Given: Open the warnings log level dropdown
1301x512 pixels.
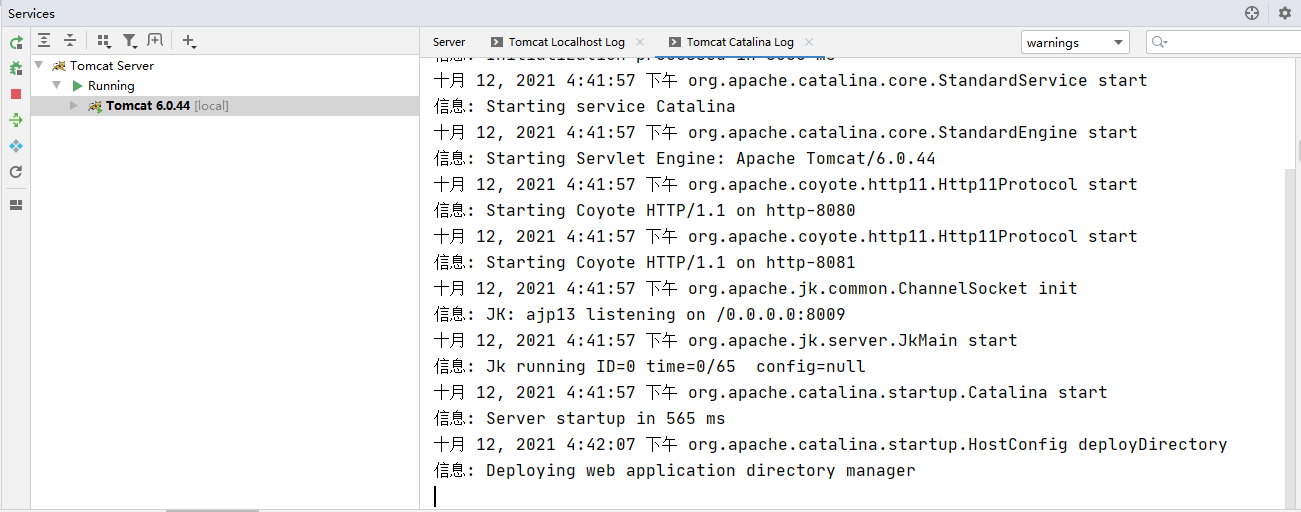Looking at the screenshot, I should click(x=1075, y=42).
